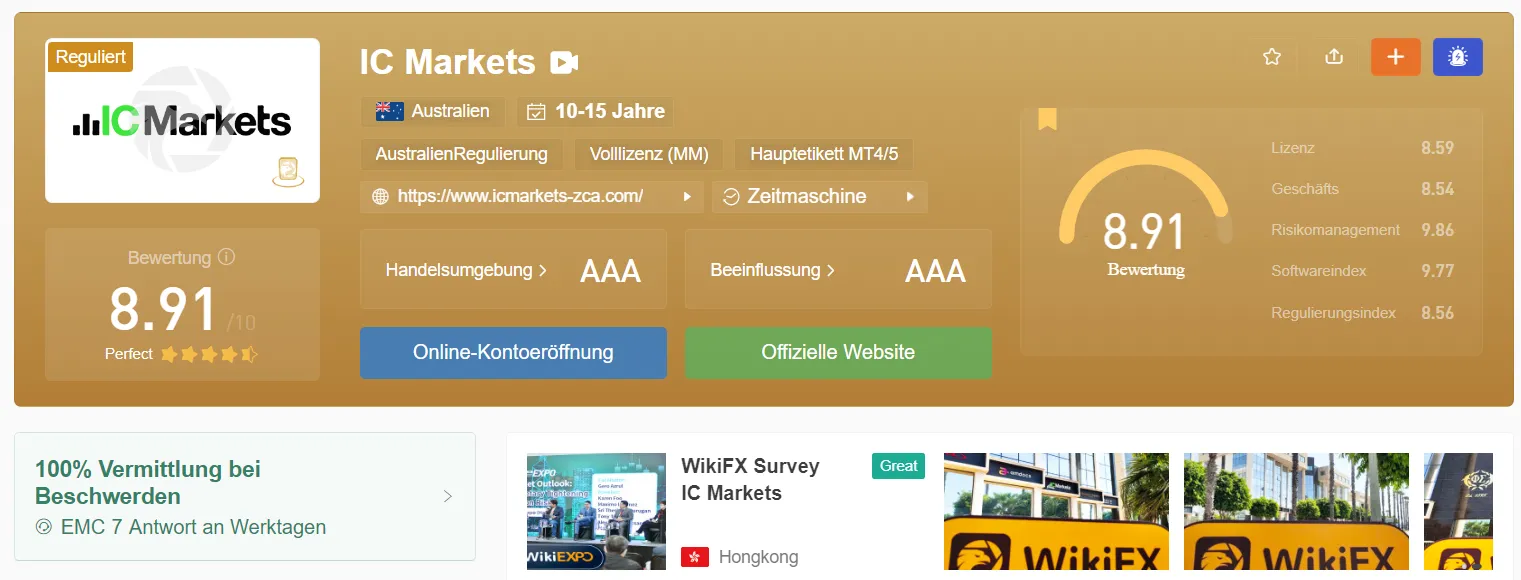Select the Volllizenz (MM) tag
Image resolution: width=1521 pixels, height=580 pixels.
click(649, 154)
